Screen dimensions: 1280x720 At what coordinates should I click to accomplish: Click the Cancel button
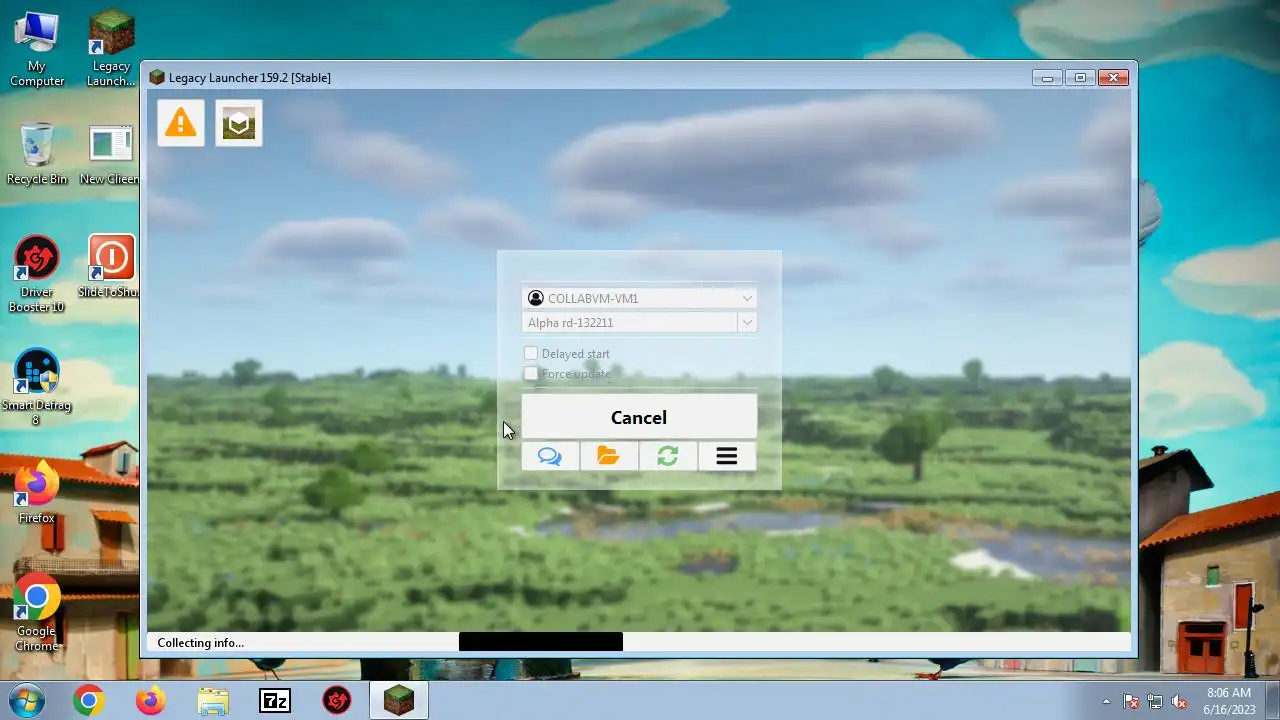639,417
